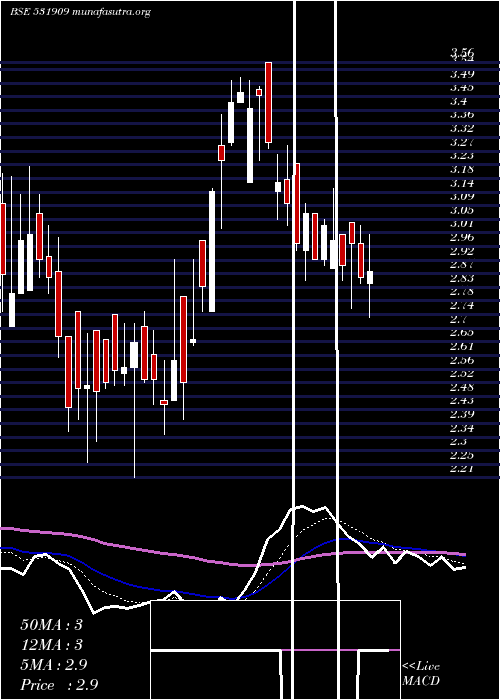Click the 2.34 price axis label

[462, 429]
